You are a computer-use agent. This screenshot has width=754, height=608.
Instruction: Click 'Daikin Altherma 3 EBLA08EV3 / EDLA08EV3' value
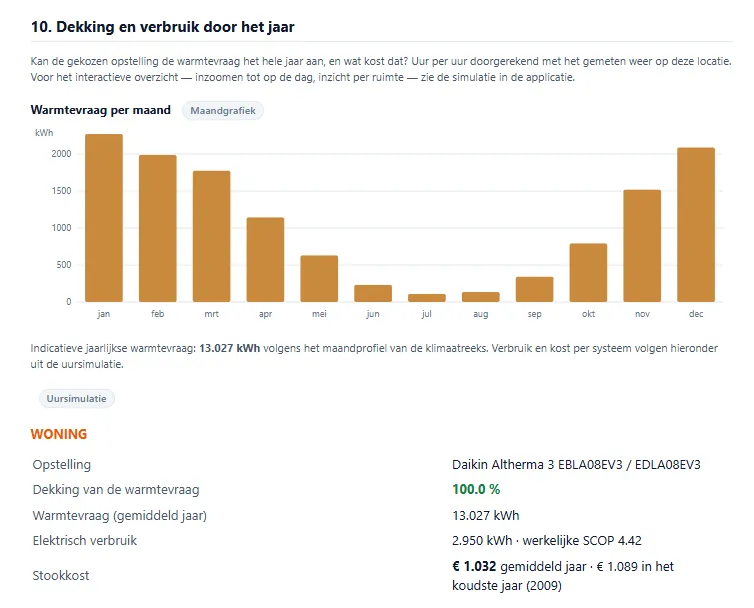[576, 465]
